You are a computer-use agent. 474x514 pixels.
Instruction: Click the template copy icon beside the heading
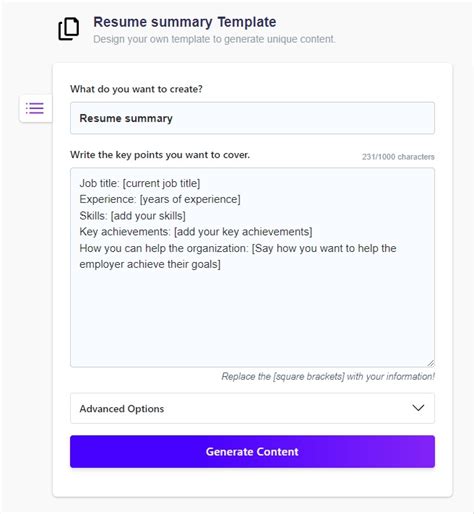tap(69, 29)
